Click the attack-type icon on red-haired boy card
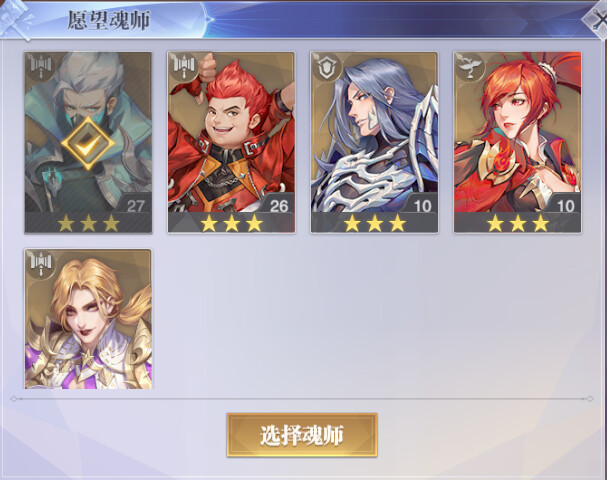 (x=184, y=68)
